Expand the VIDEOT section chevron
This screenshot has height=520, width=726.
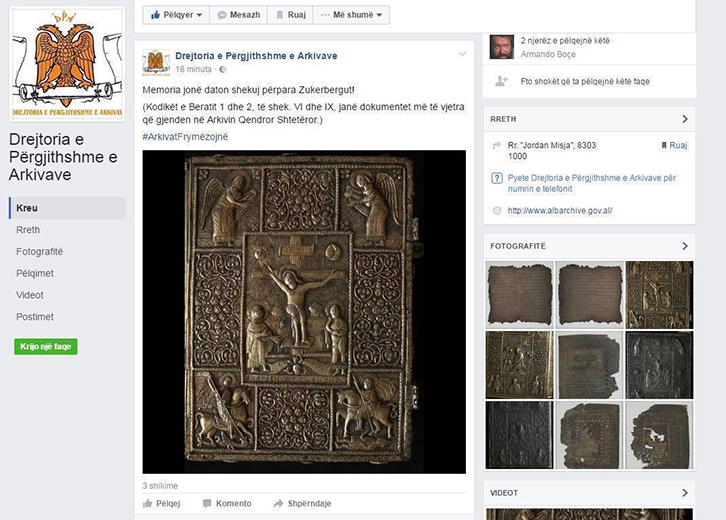click(x=685, y=493)
